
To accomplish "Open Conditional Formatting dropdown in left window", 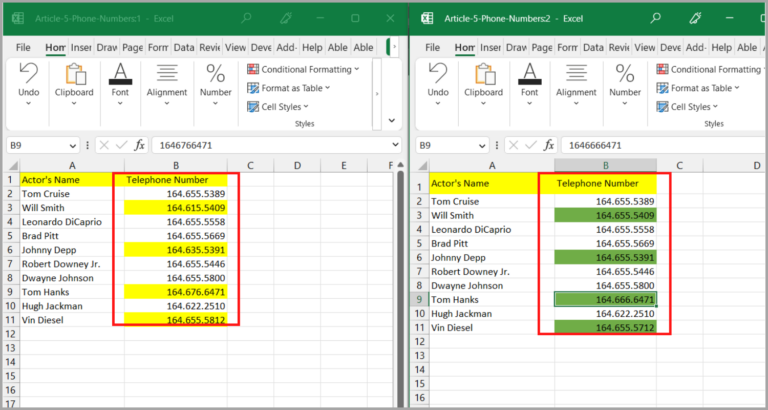I will pyautogui.click(x=307, y=69).
